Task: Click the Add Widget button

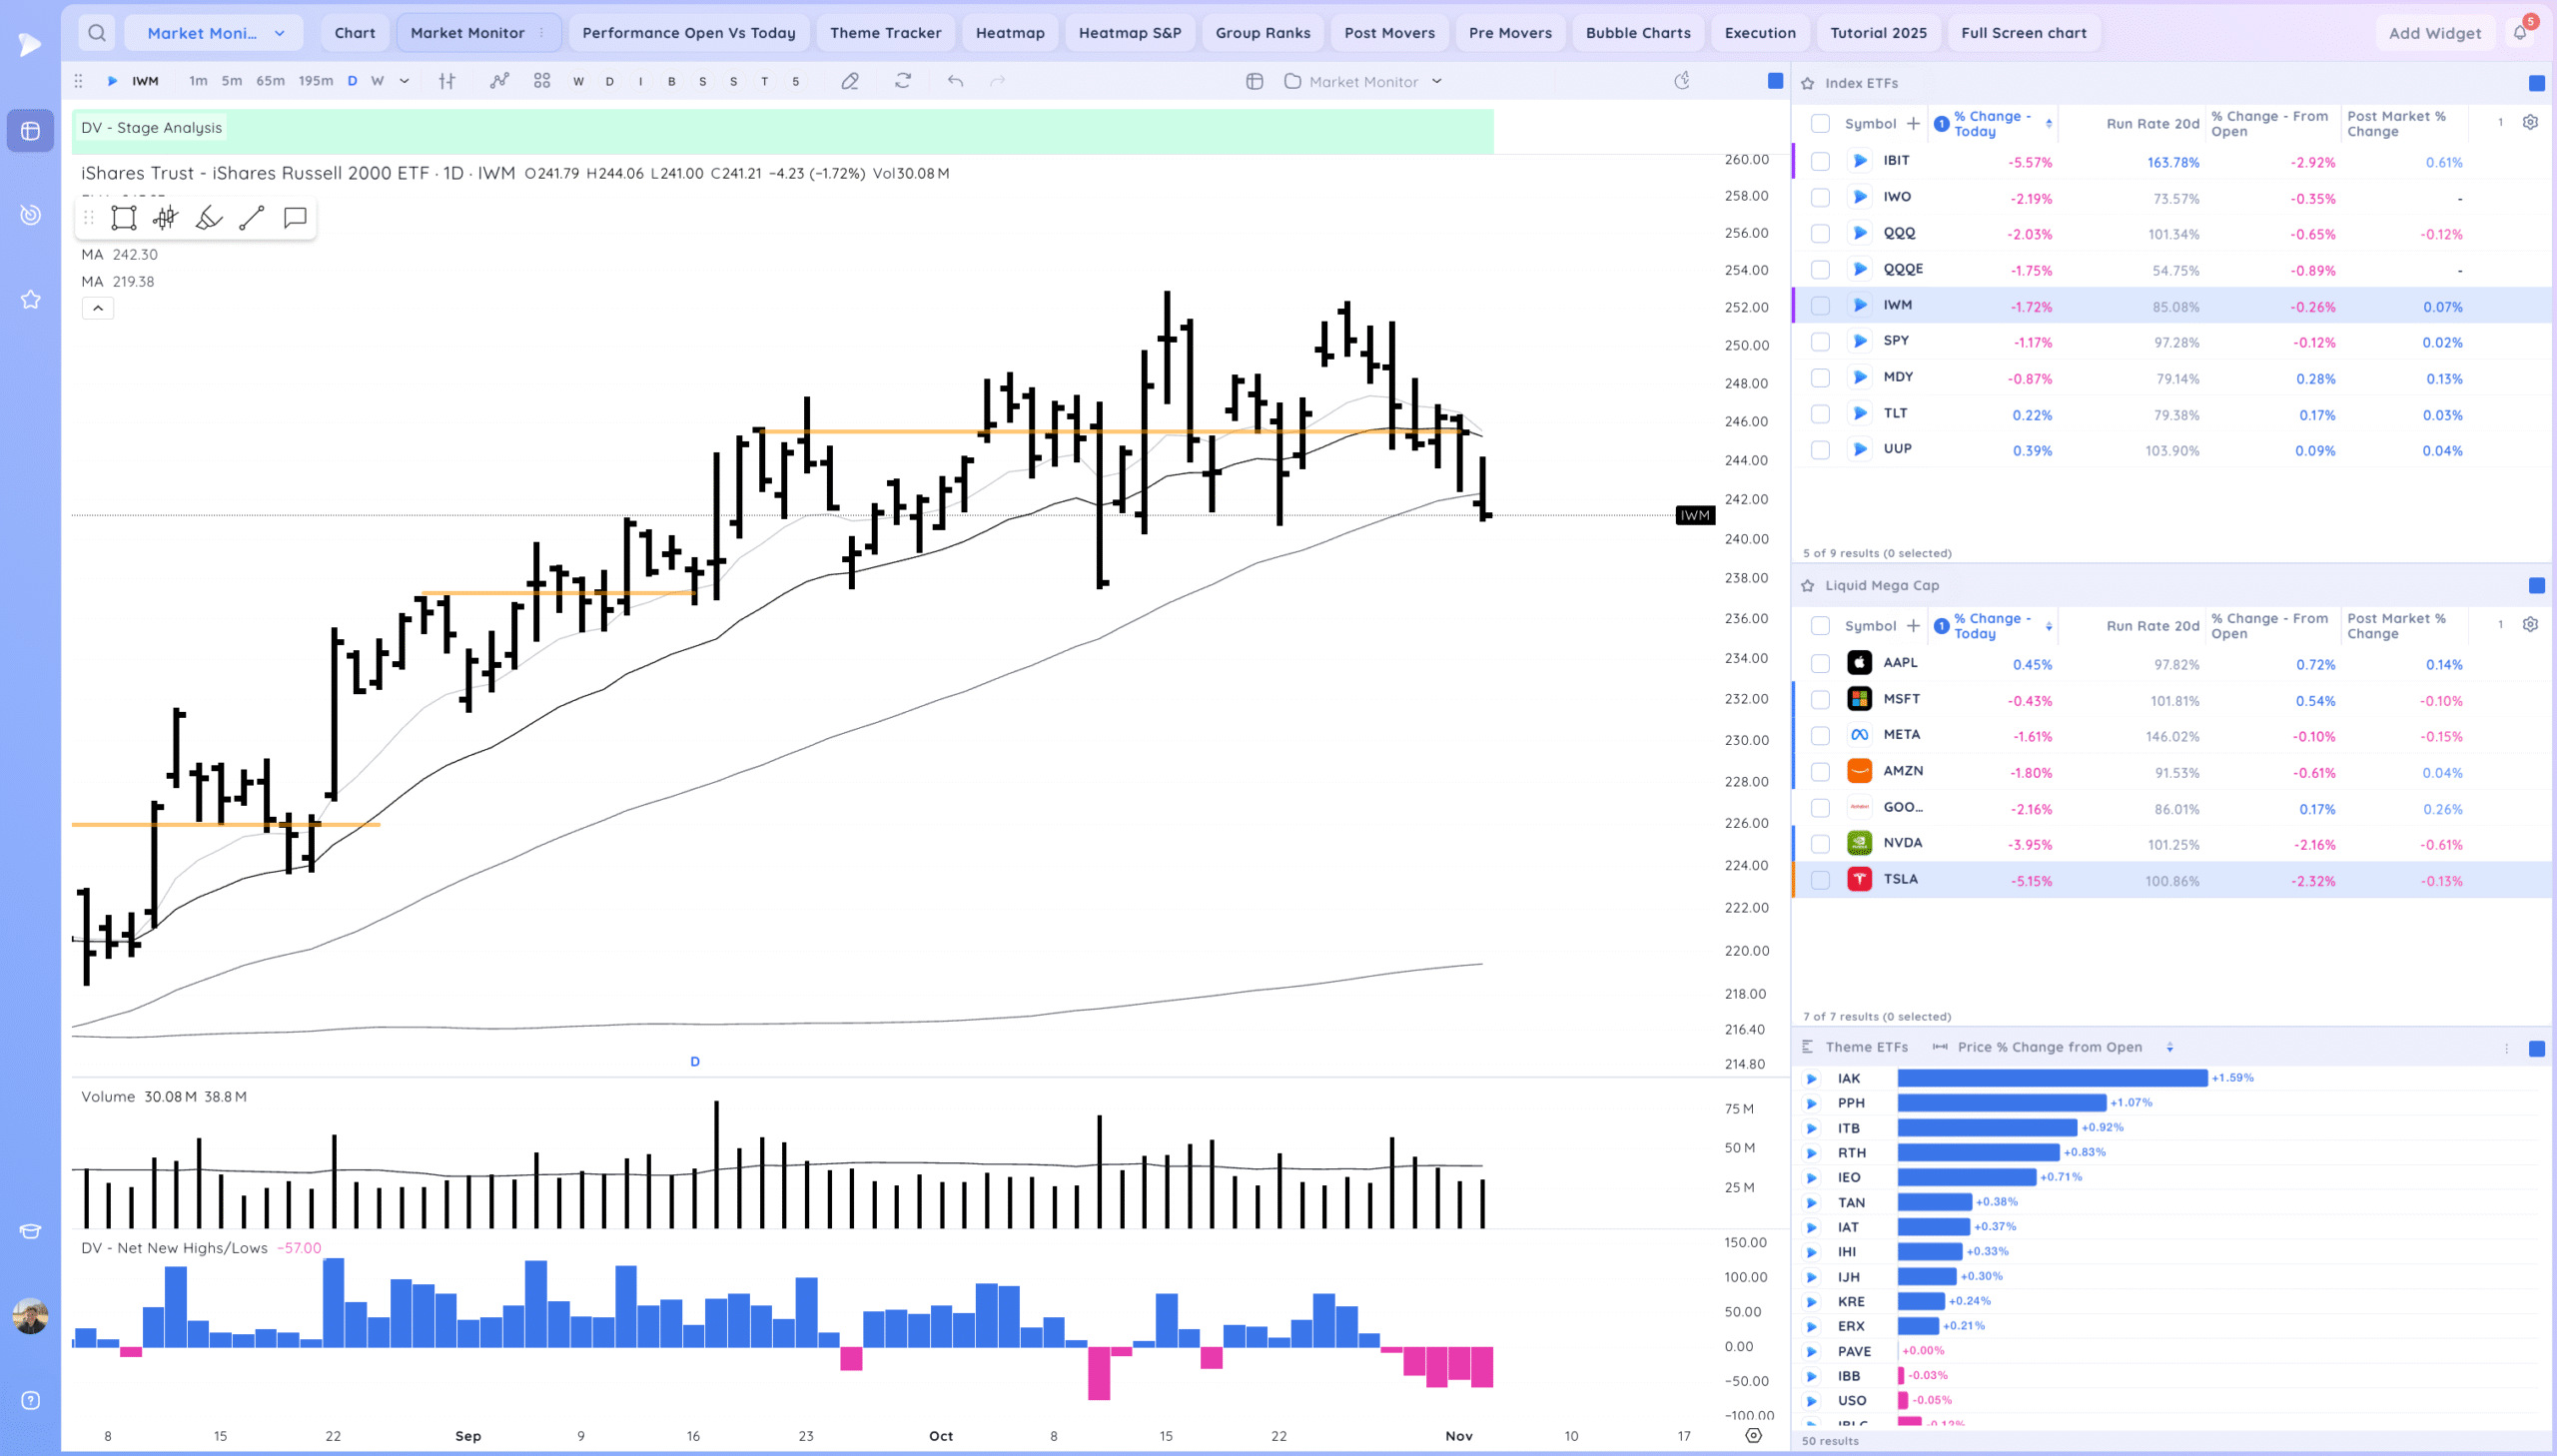Action: (2434, 33)
